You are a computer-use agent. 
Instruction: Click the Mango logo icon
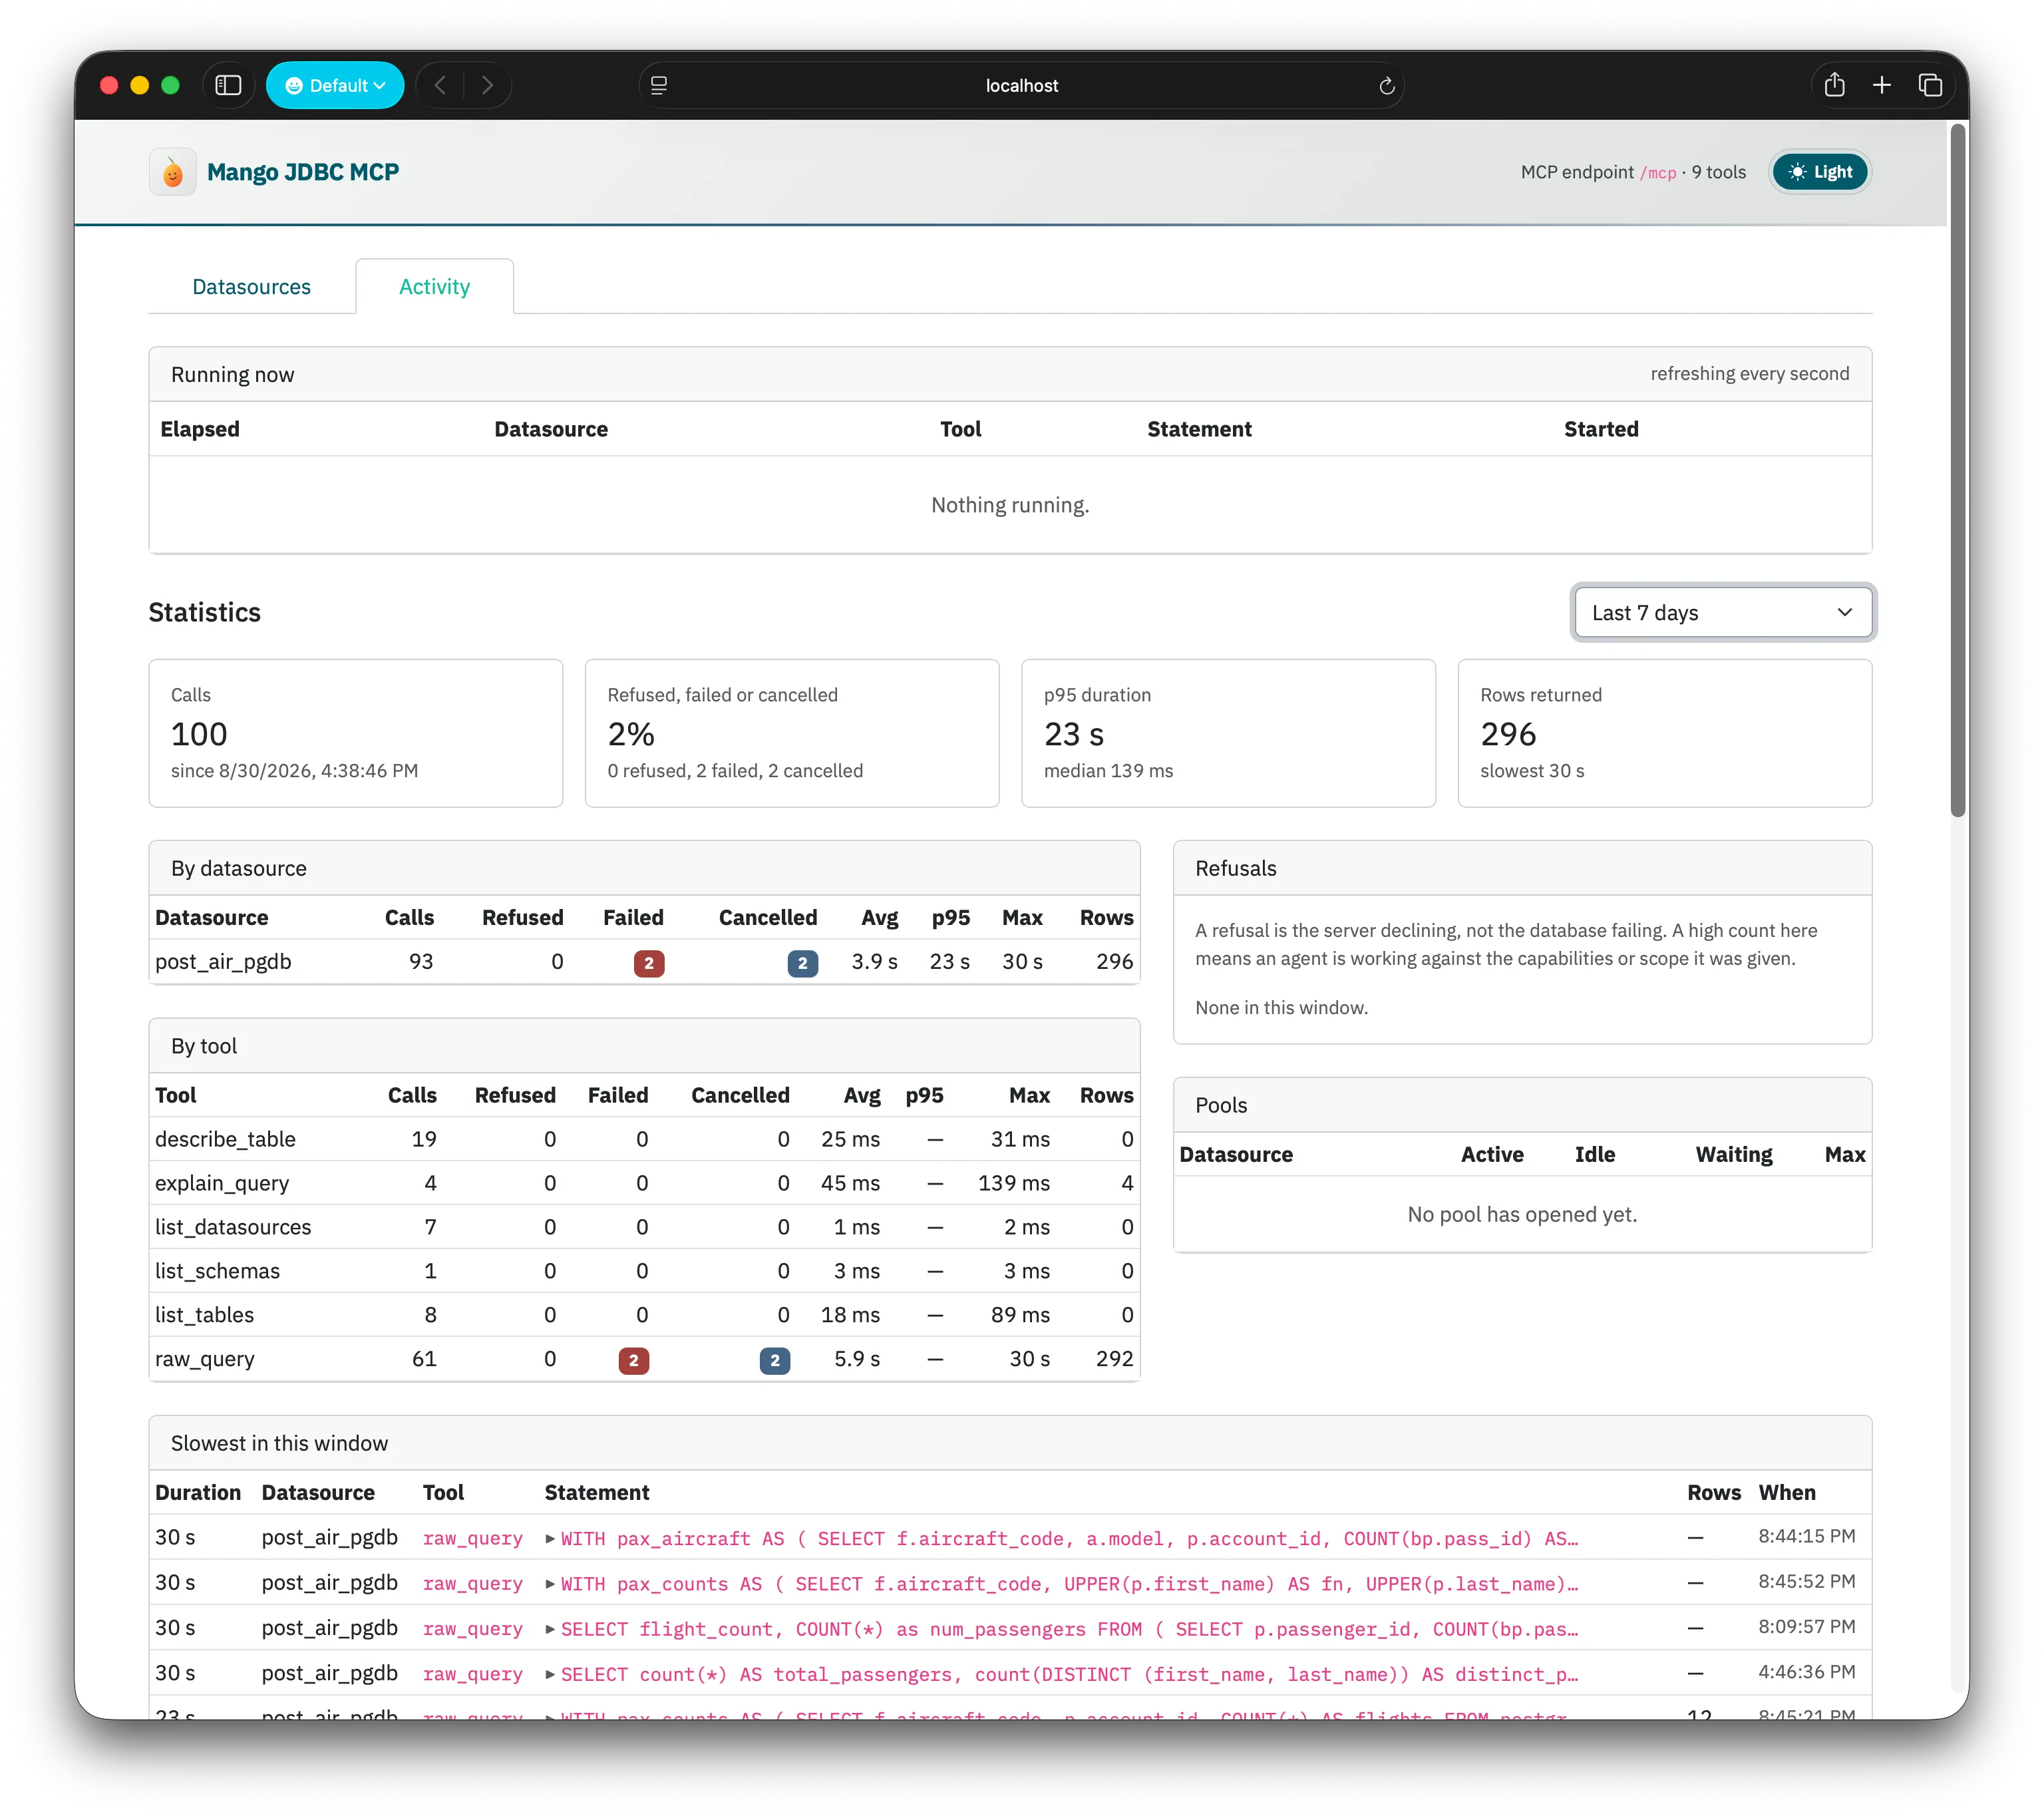point(173,172)
